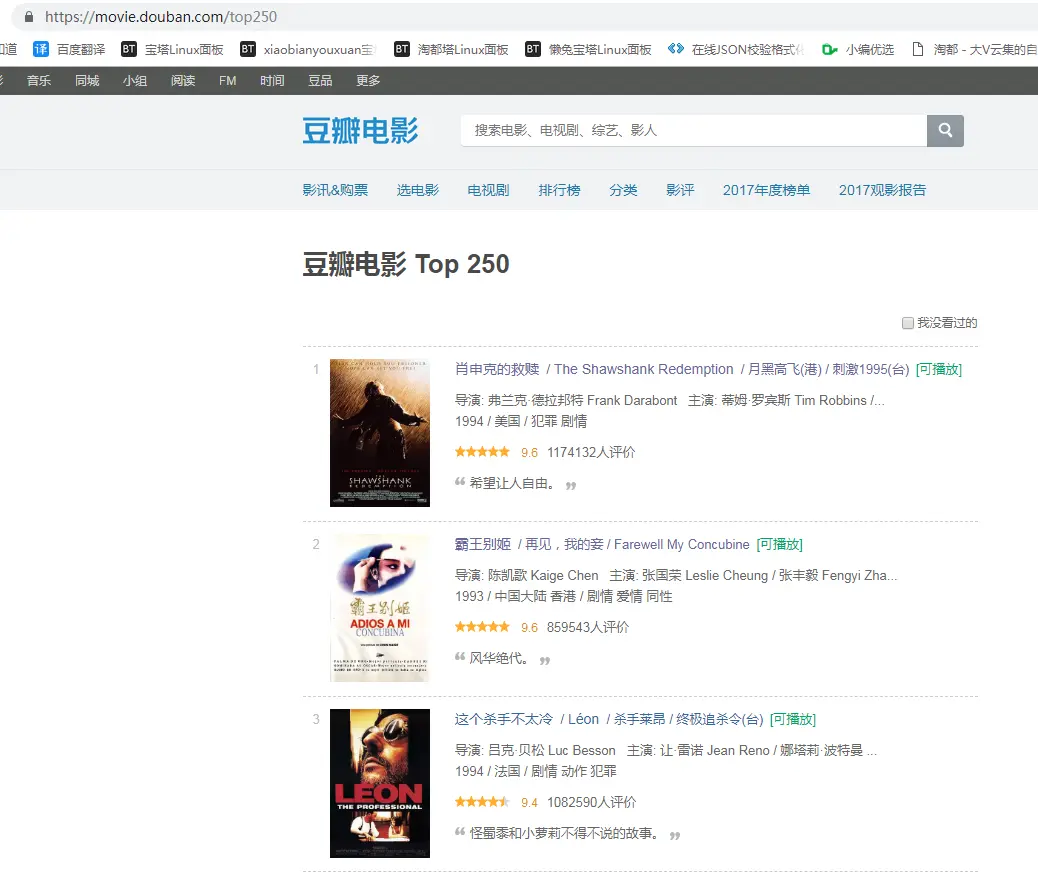Viewport: 1038px width, 872px height.
Task: Click the 怪蜀黍和小萝莉 quote text
Action: click(564, 833)
